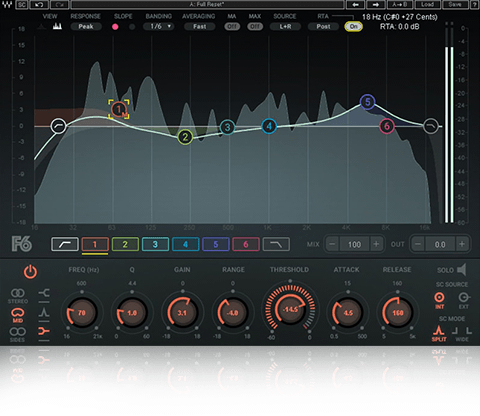Select band 3 node on EQ graph
Screen dimensions: 480x416
coord(227,127)
